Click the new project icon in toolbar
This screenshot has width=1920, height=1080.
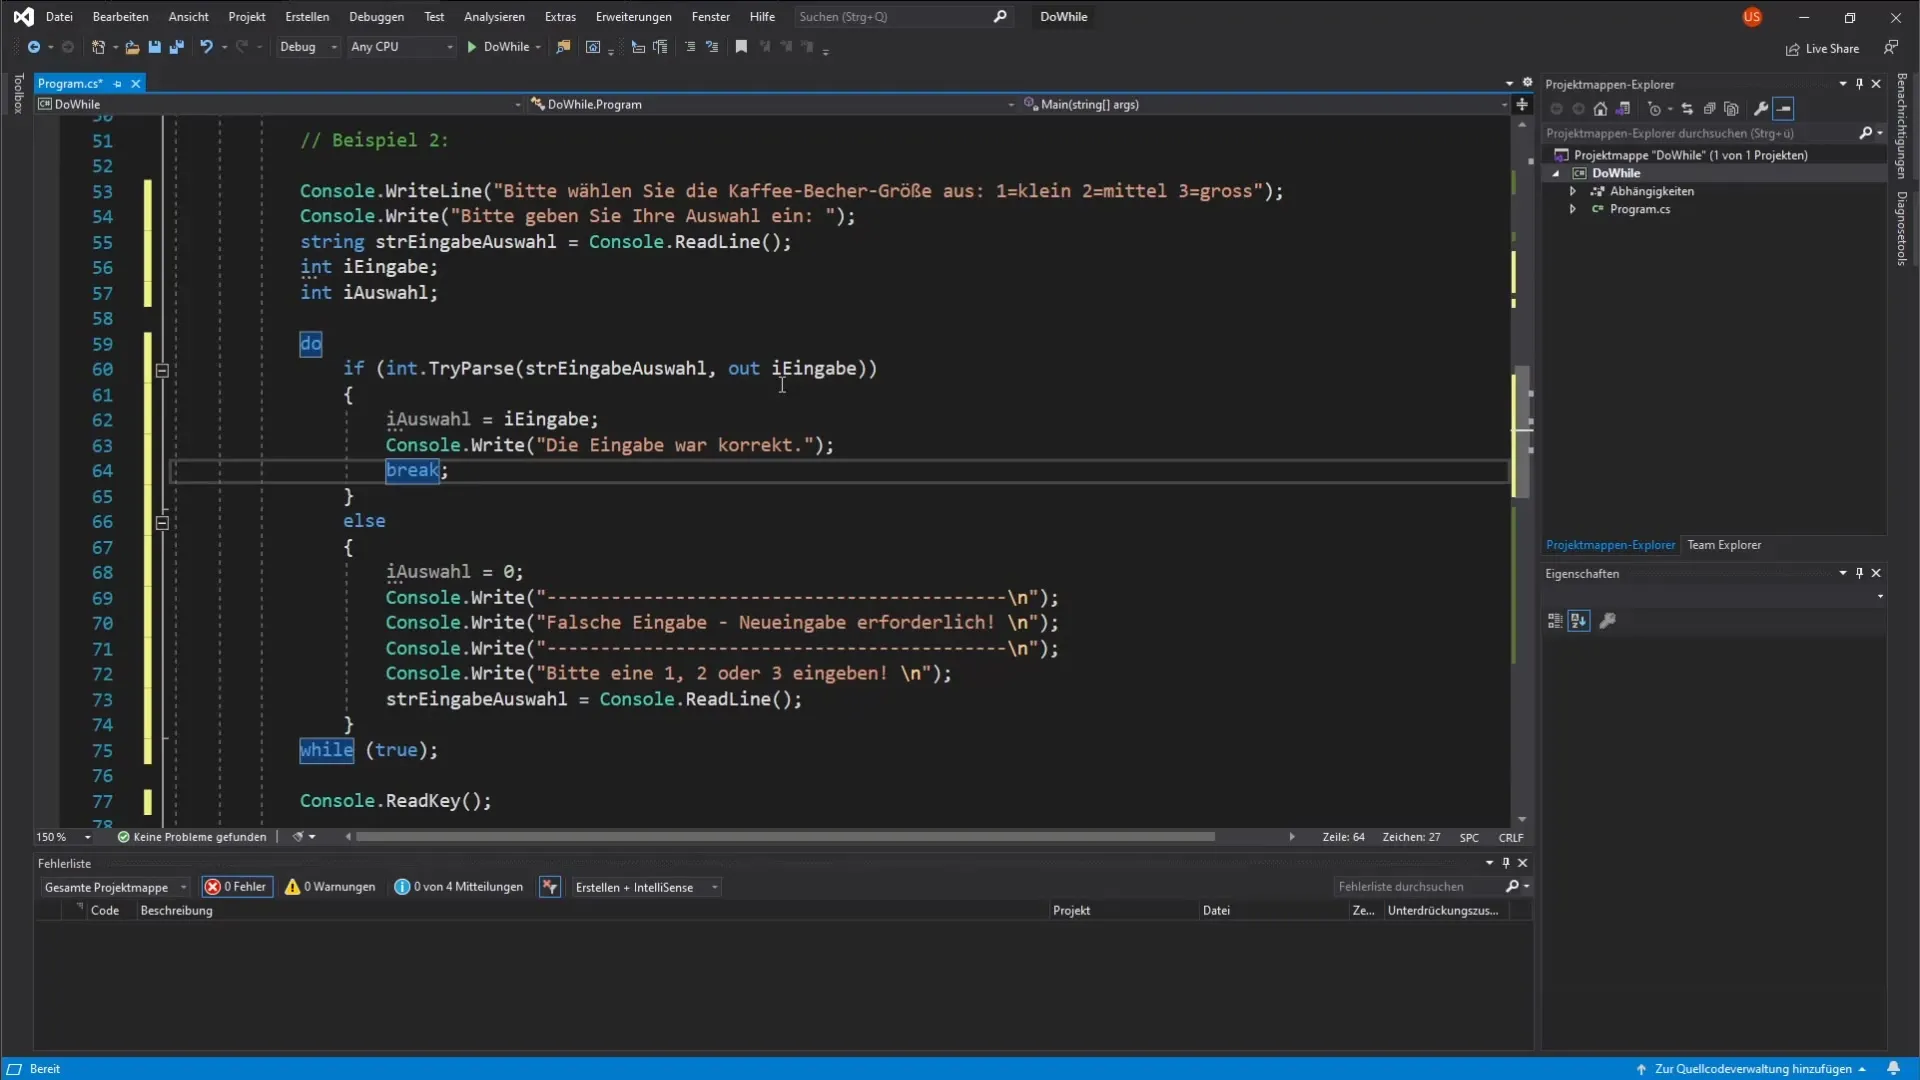98,47
